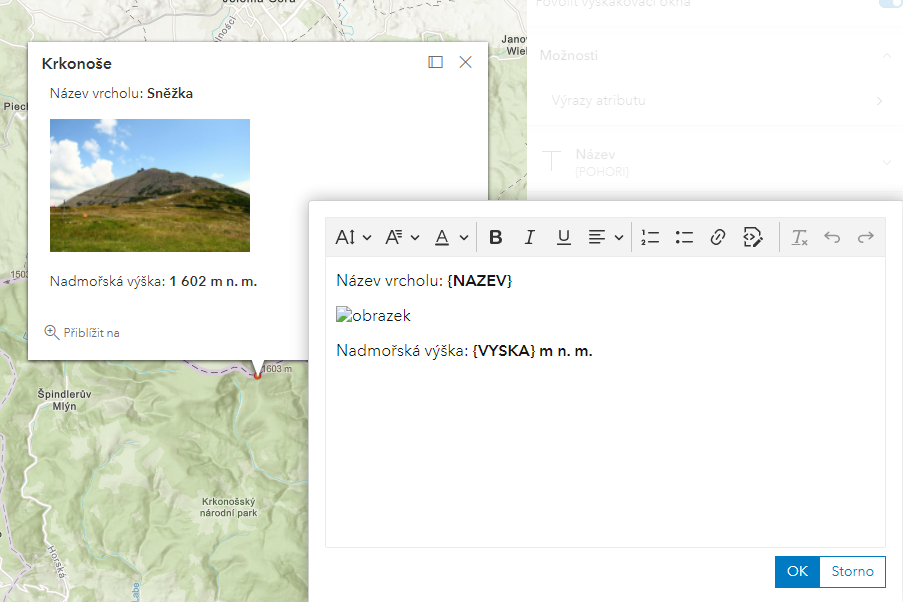
Task: Click the Sněžka peak name in popup
Action: tap(170, 93)
